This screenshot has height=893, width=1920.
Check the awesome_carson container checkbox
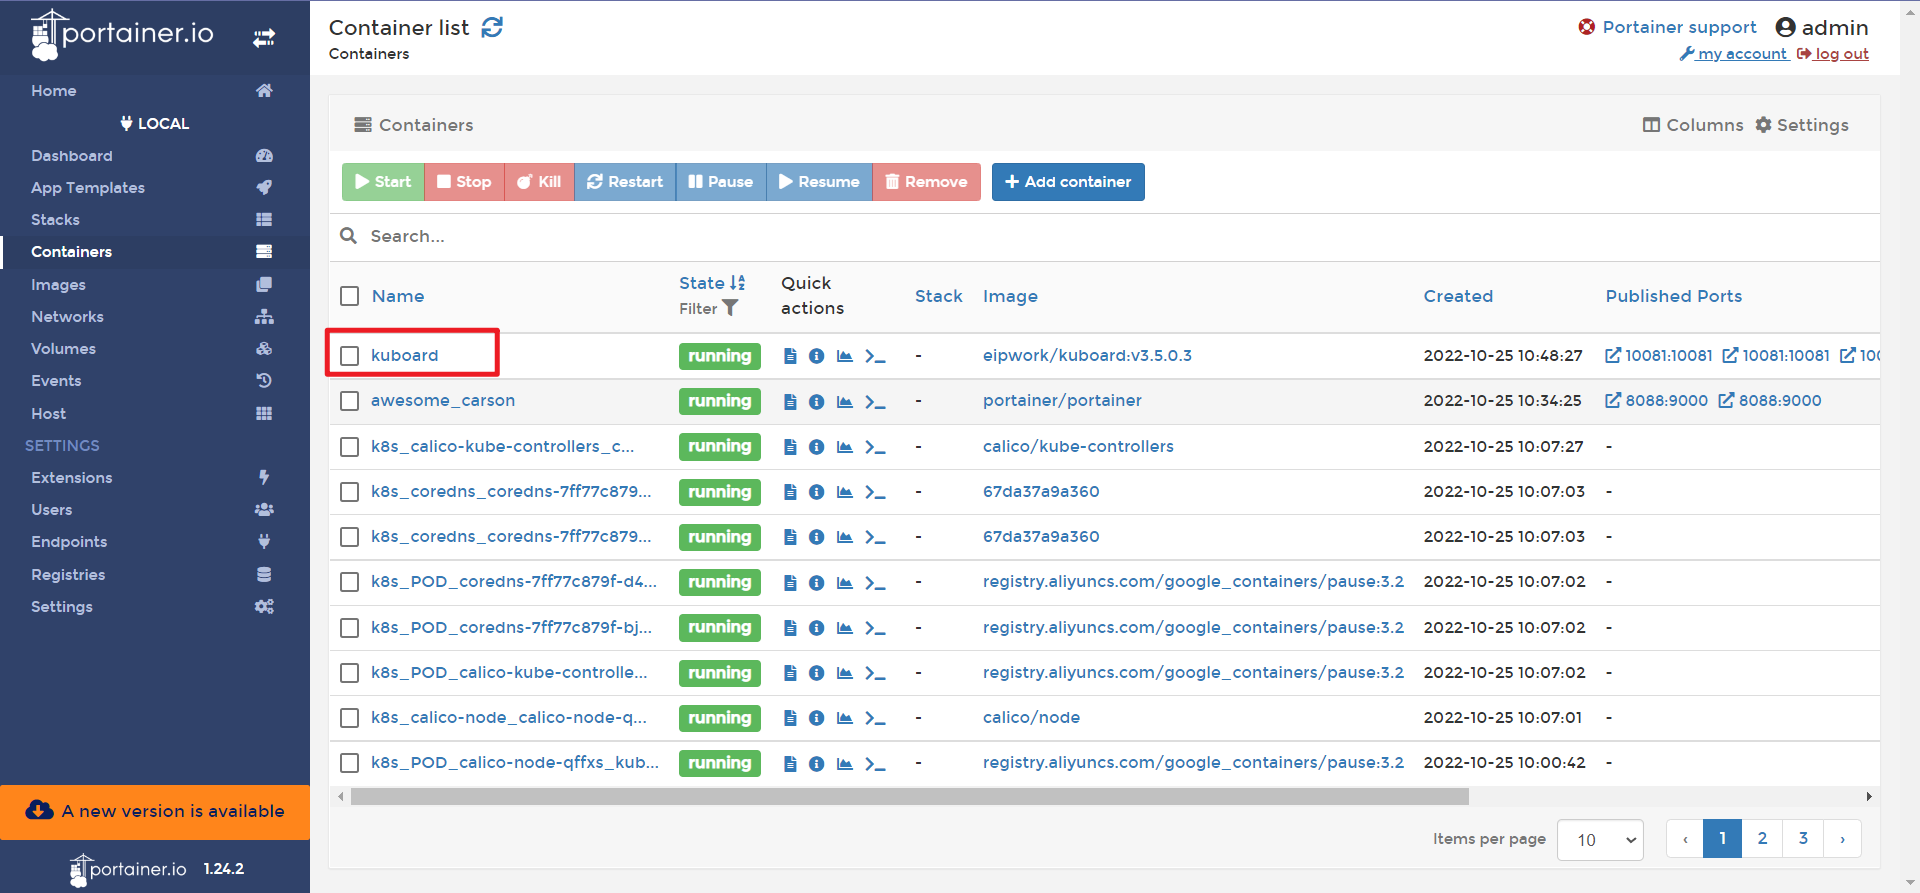349,401
